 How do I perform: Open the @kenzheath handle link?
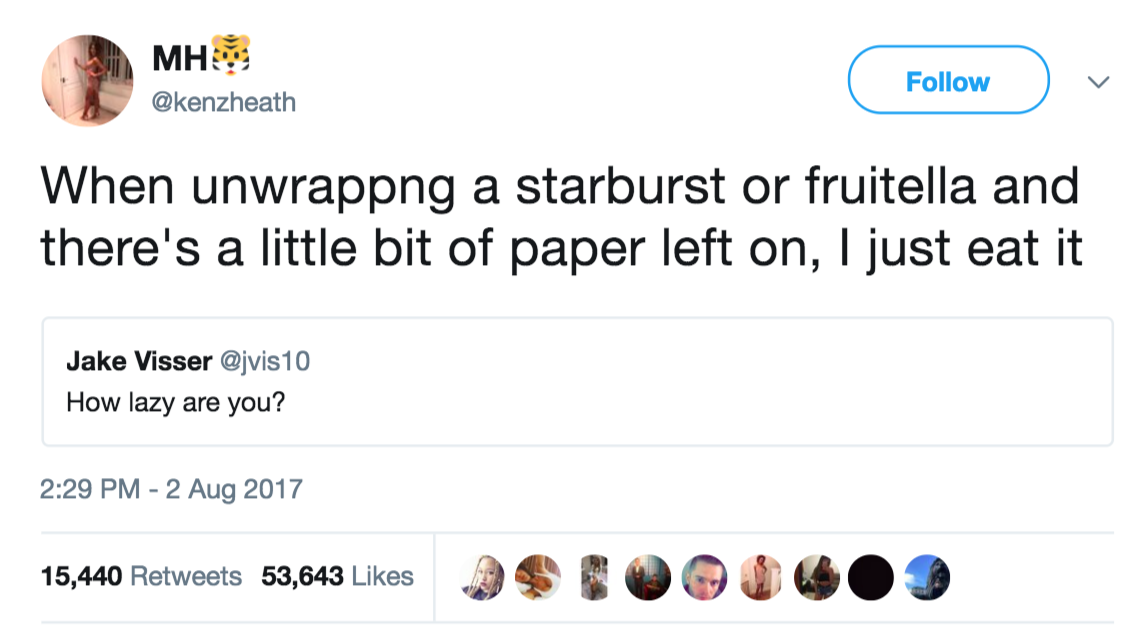224,101
